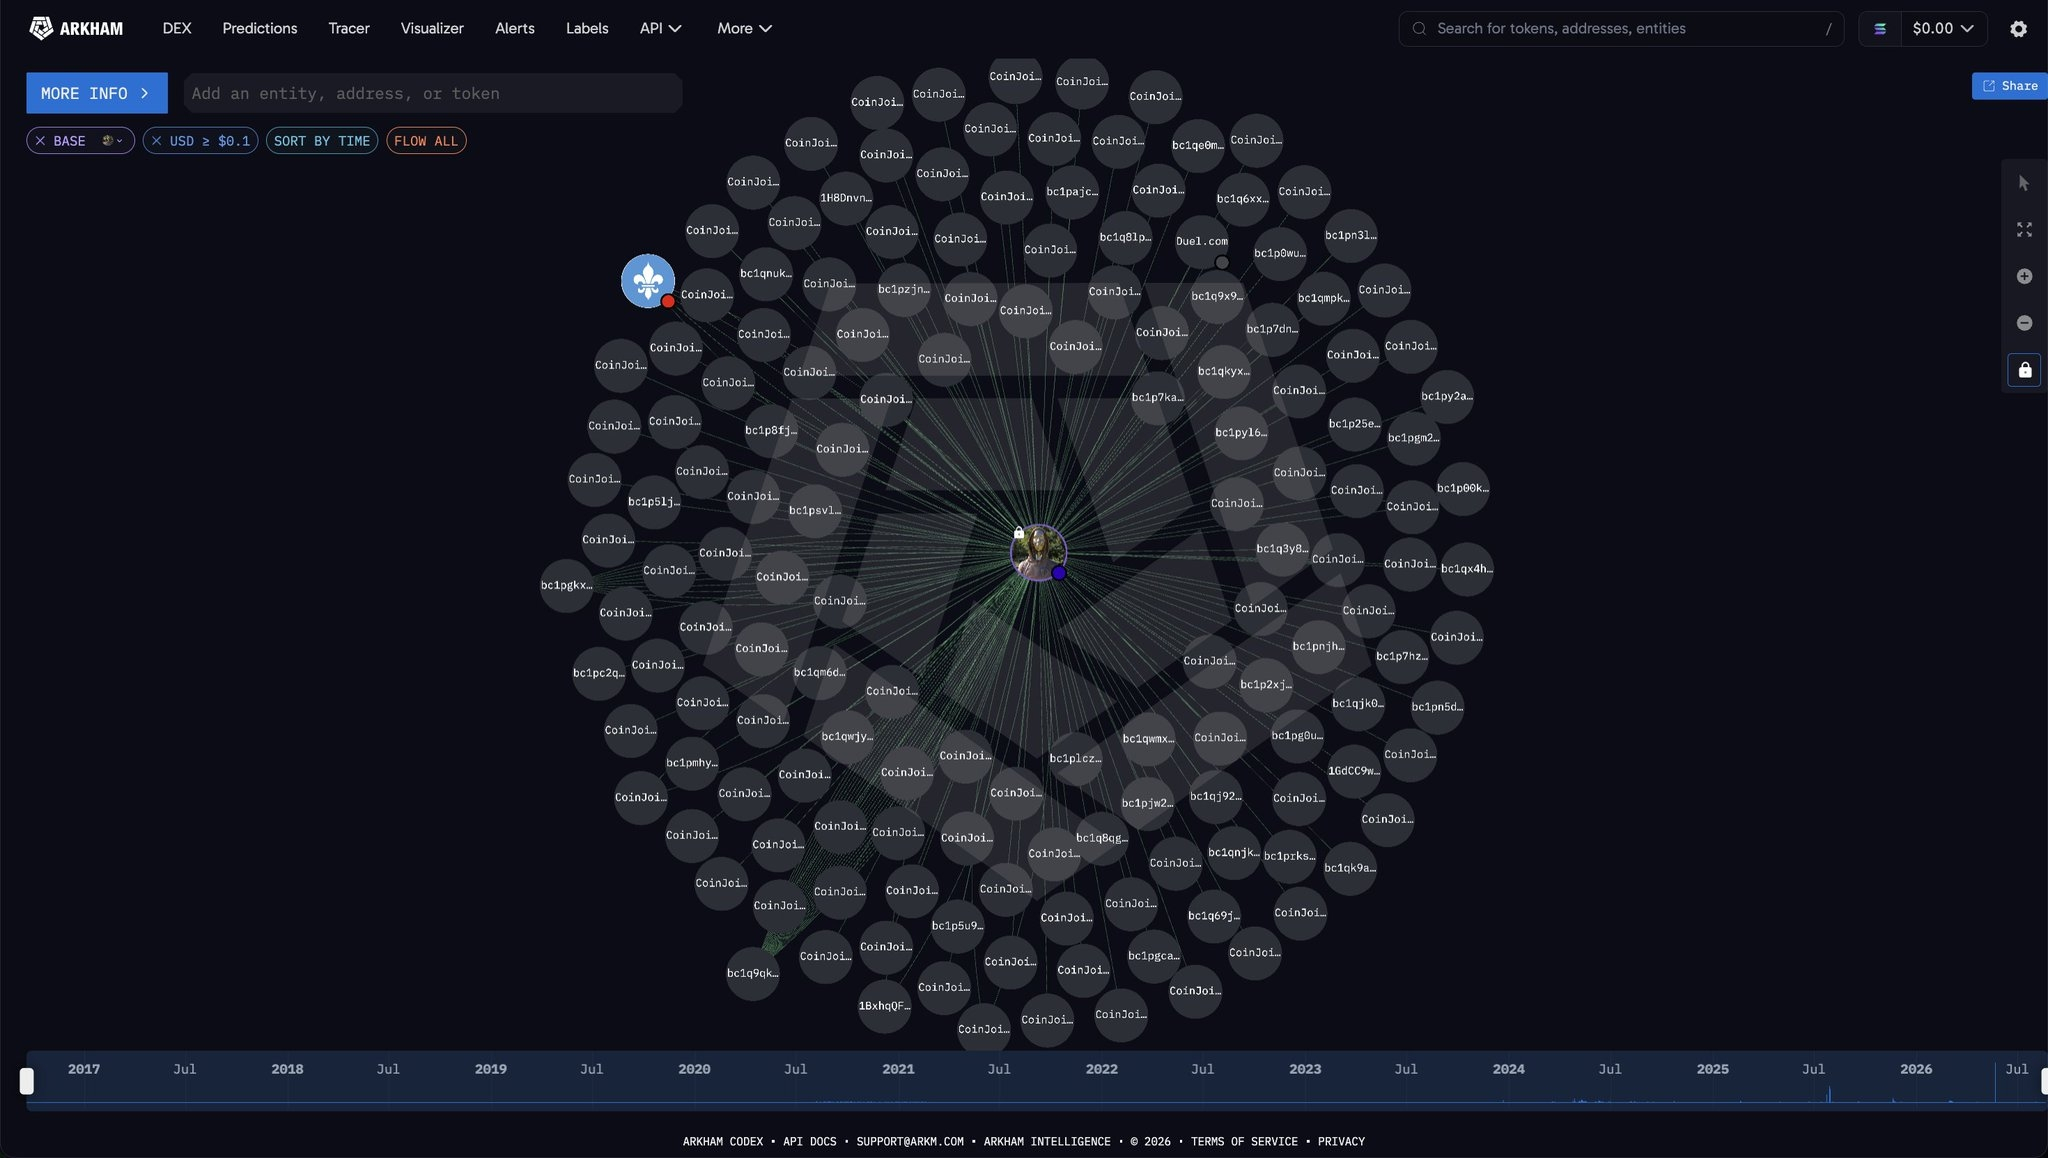2048x1158 pixels.
Task: Open the $0.00 balance dropdown
Action: [1942, 29]
